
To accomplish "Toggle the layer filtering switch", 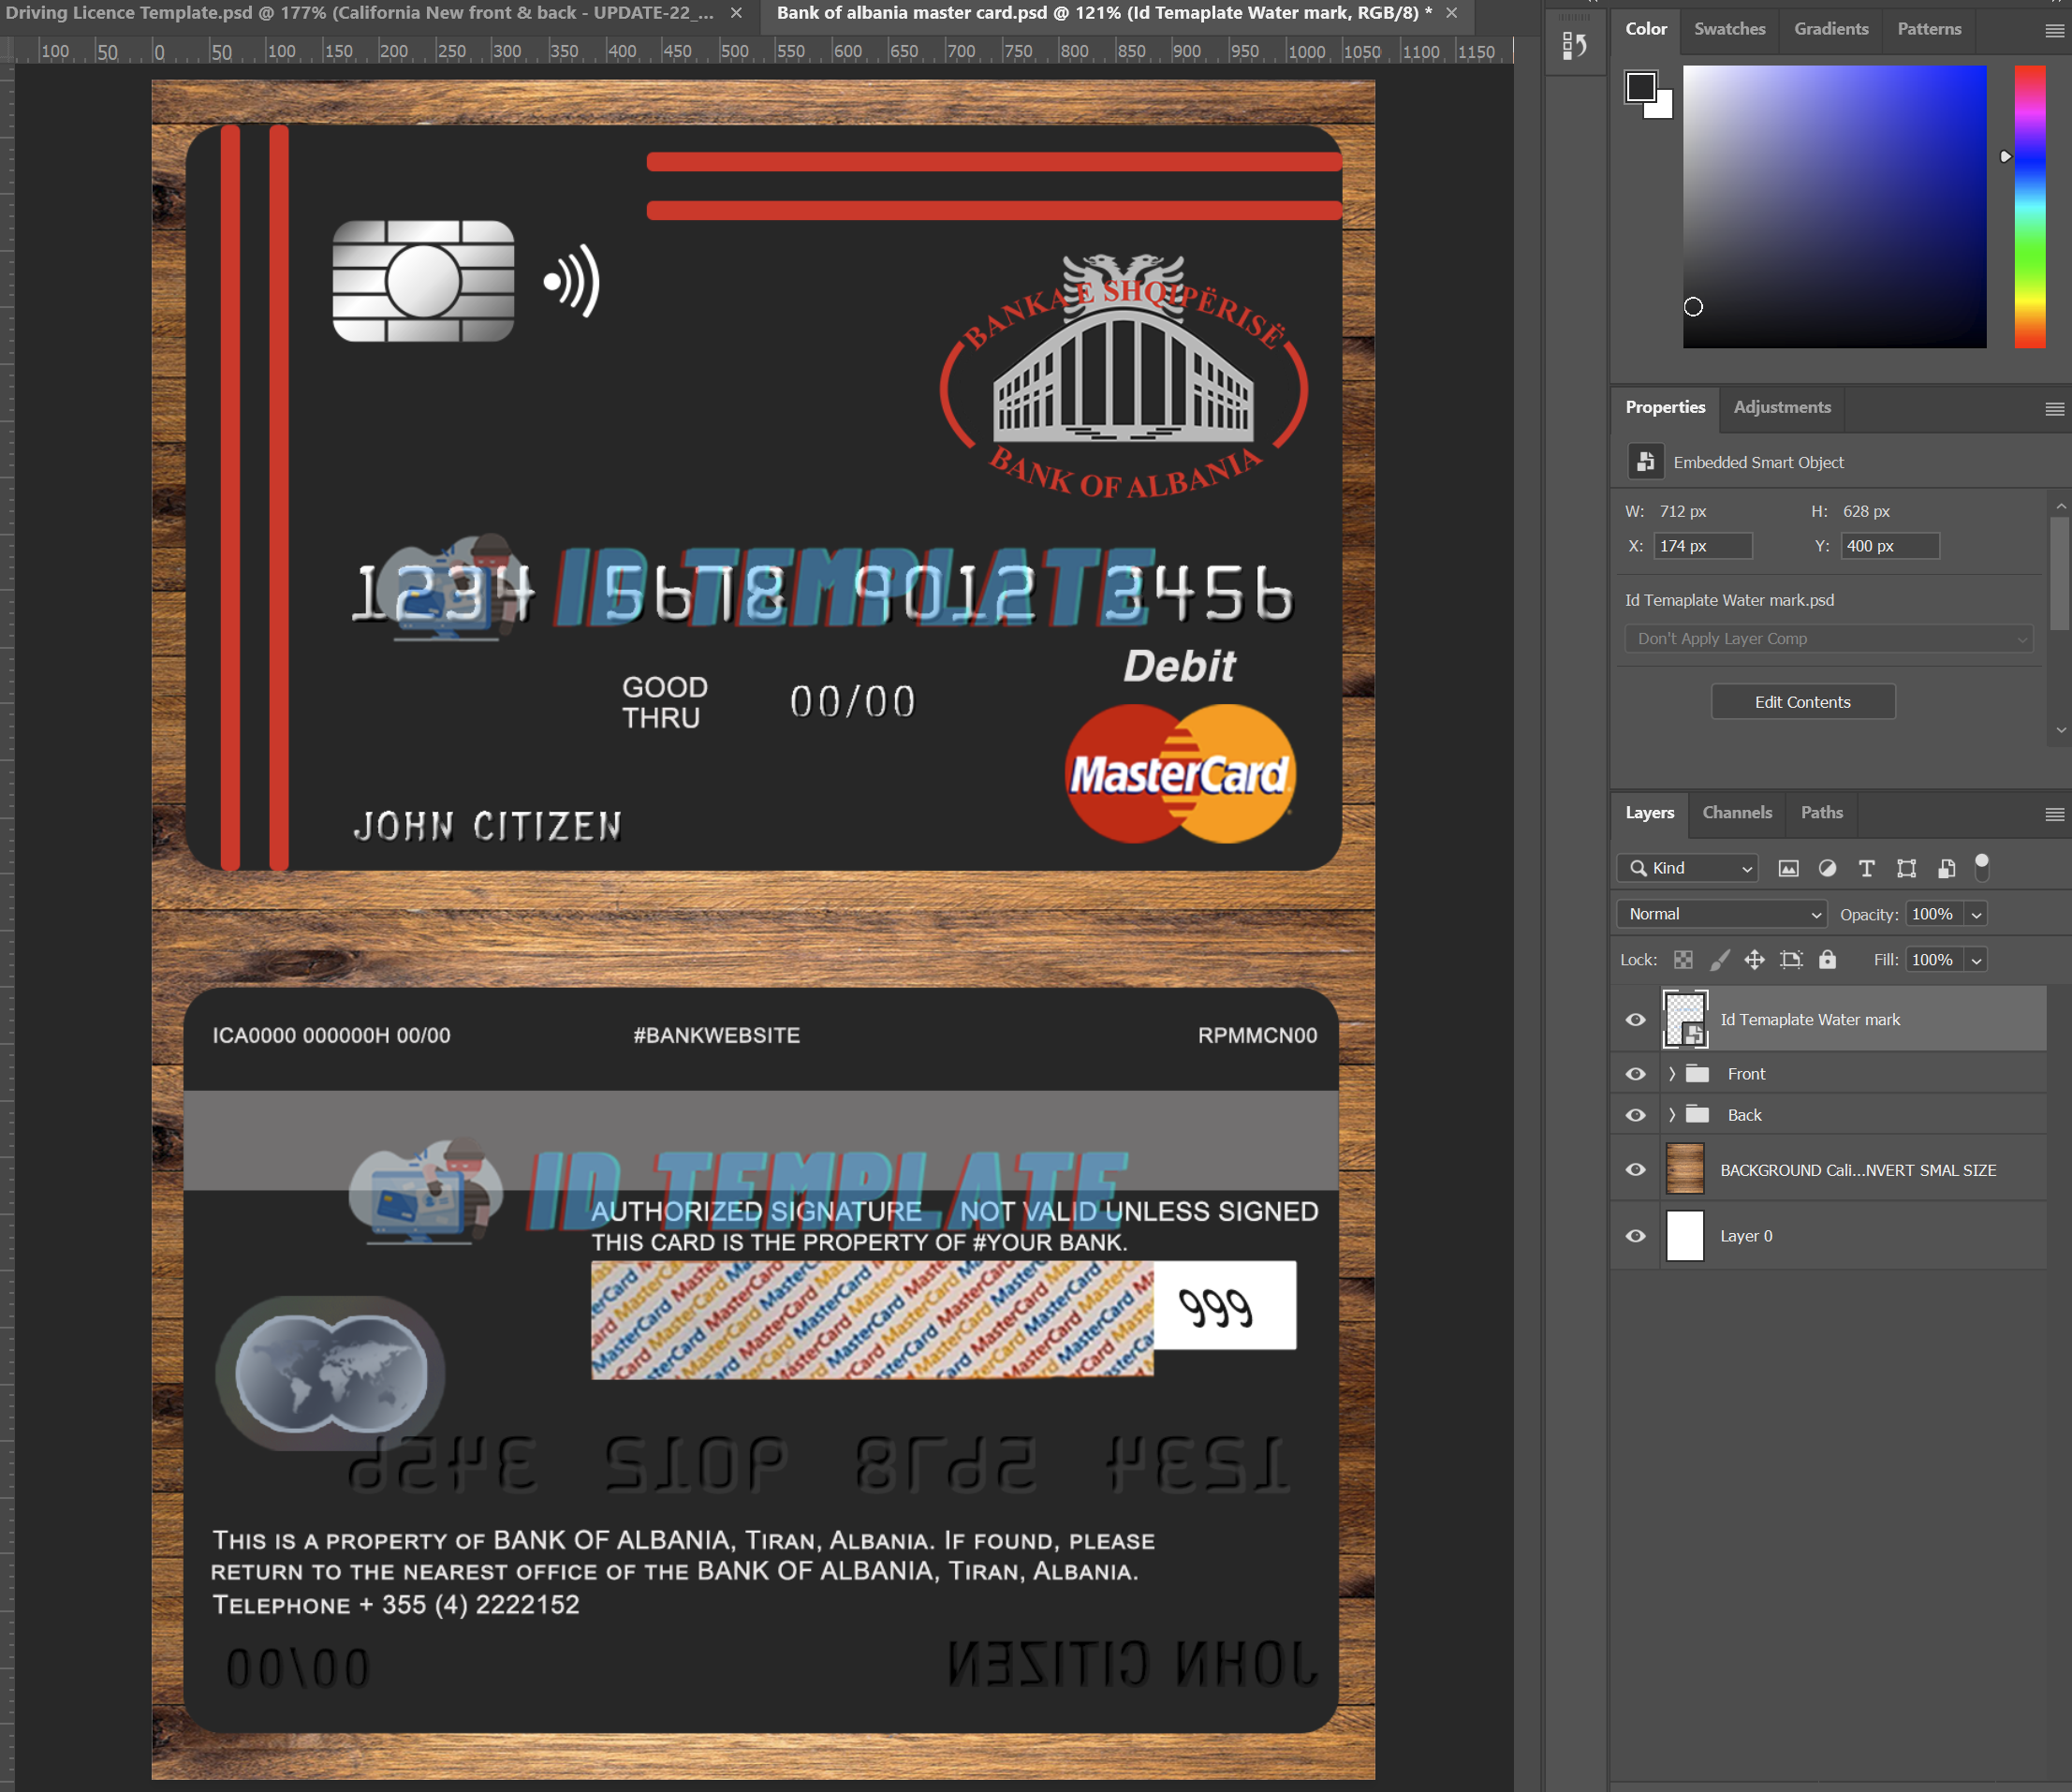I will coord(1981,867).
